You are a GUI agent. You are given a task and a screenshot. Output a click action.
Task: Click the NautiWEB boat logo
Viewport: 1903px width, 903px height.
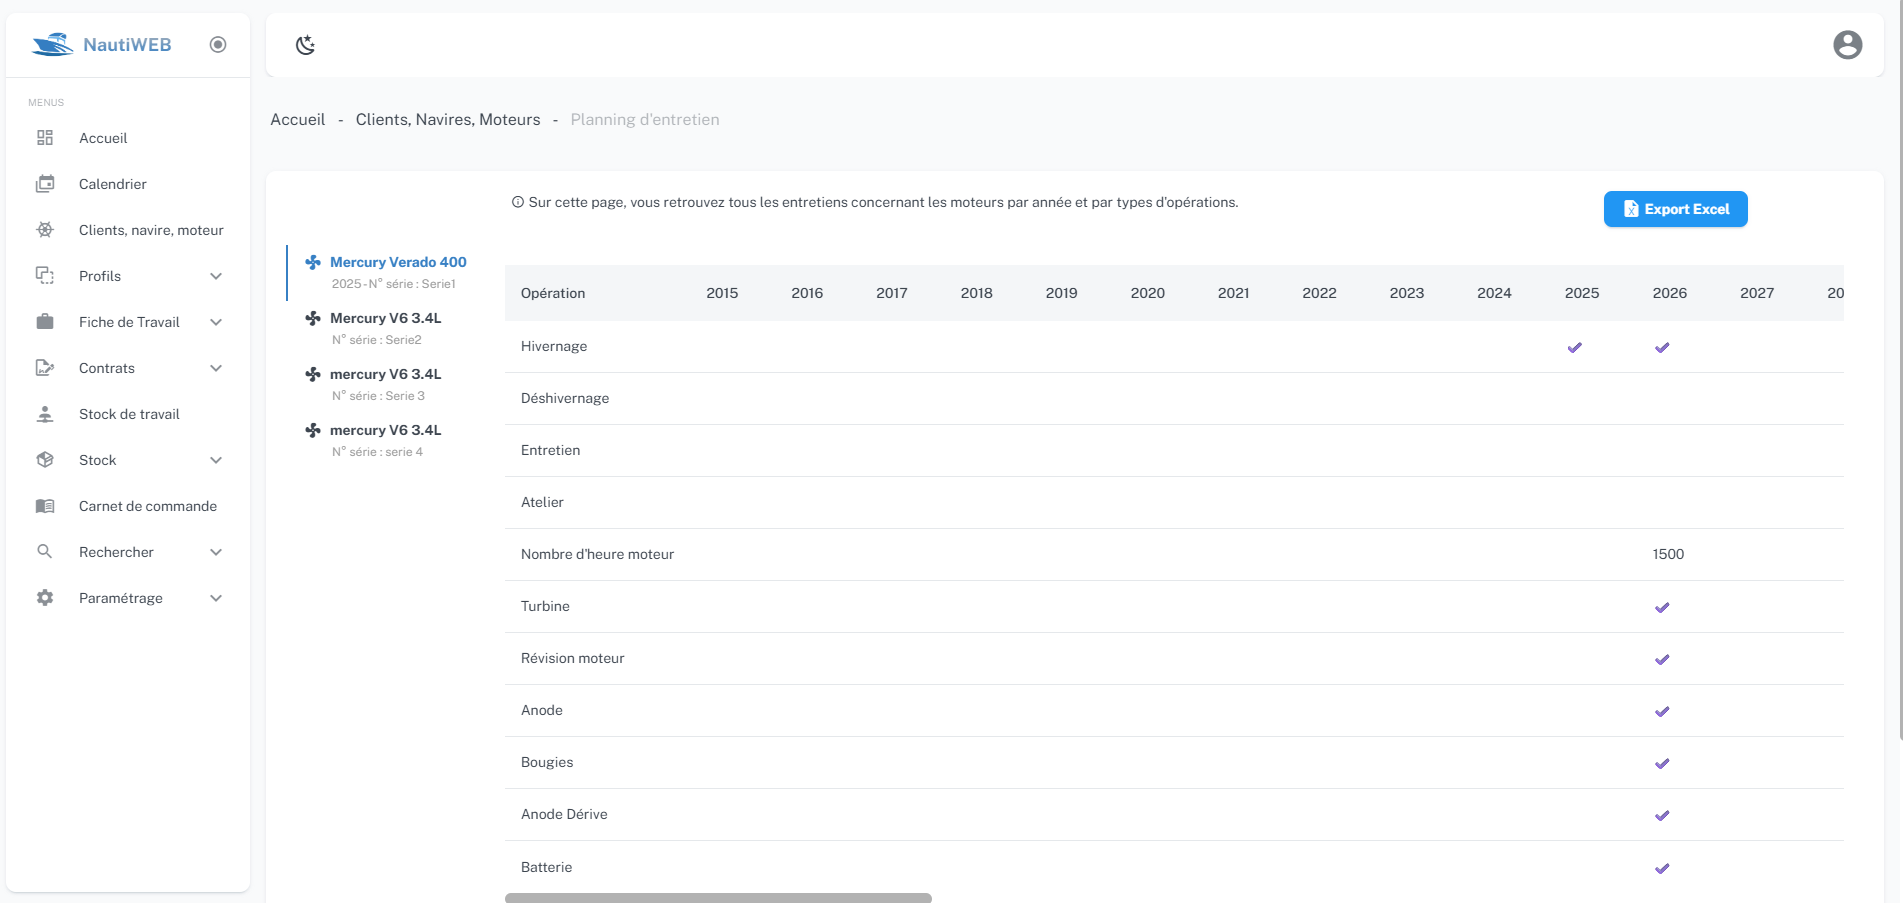tap(52, 45)
